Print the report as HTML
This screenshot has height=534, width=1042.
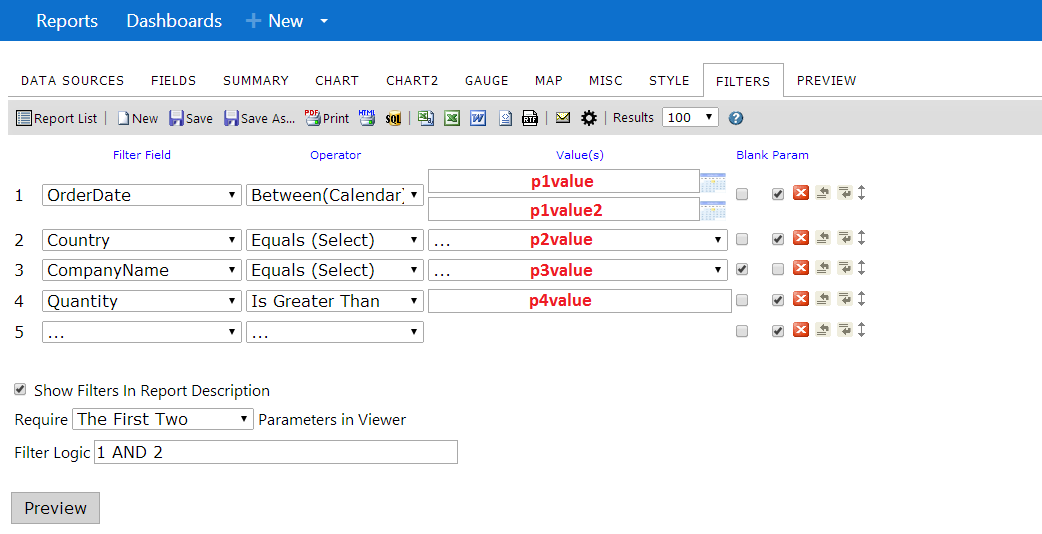coord(367,118)
